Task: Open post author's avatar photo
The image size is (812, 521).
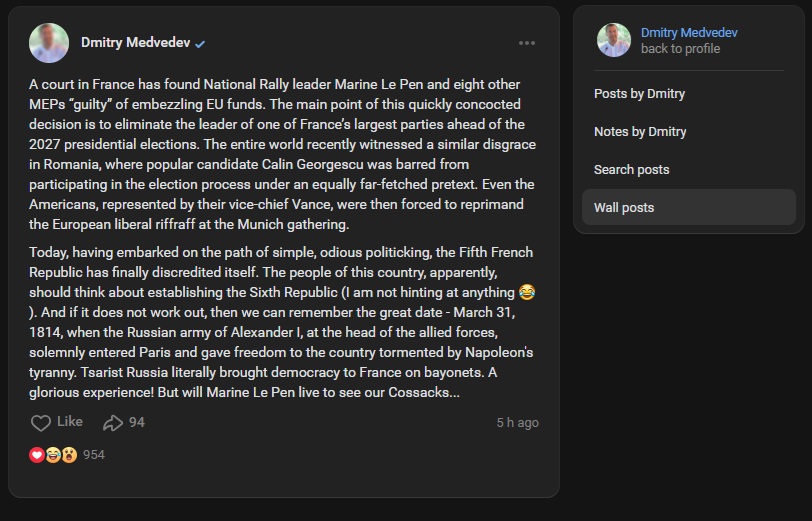Action: (x=49, y=43)
